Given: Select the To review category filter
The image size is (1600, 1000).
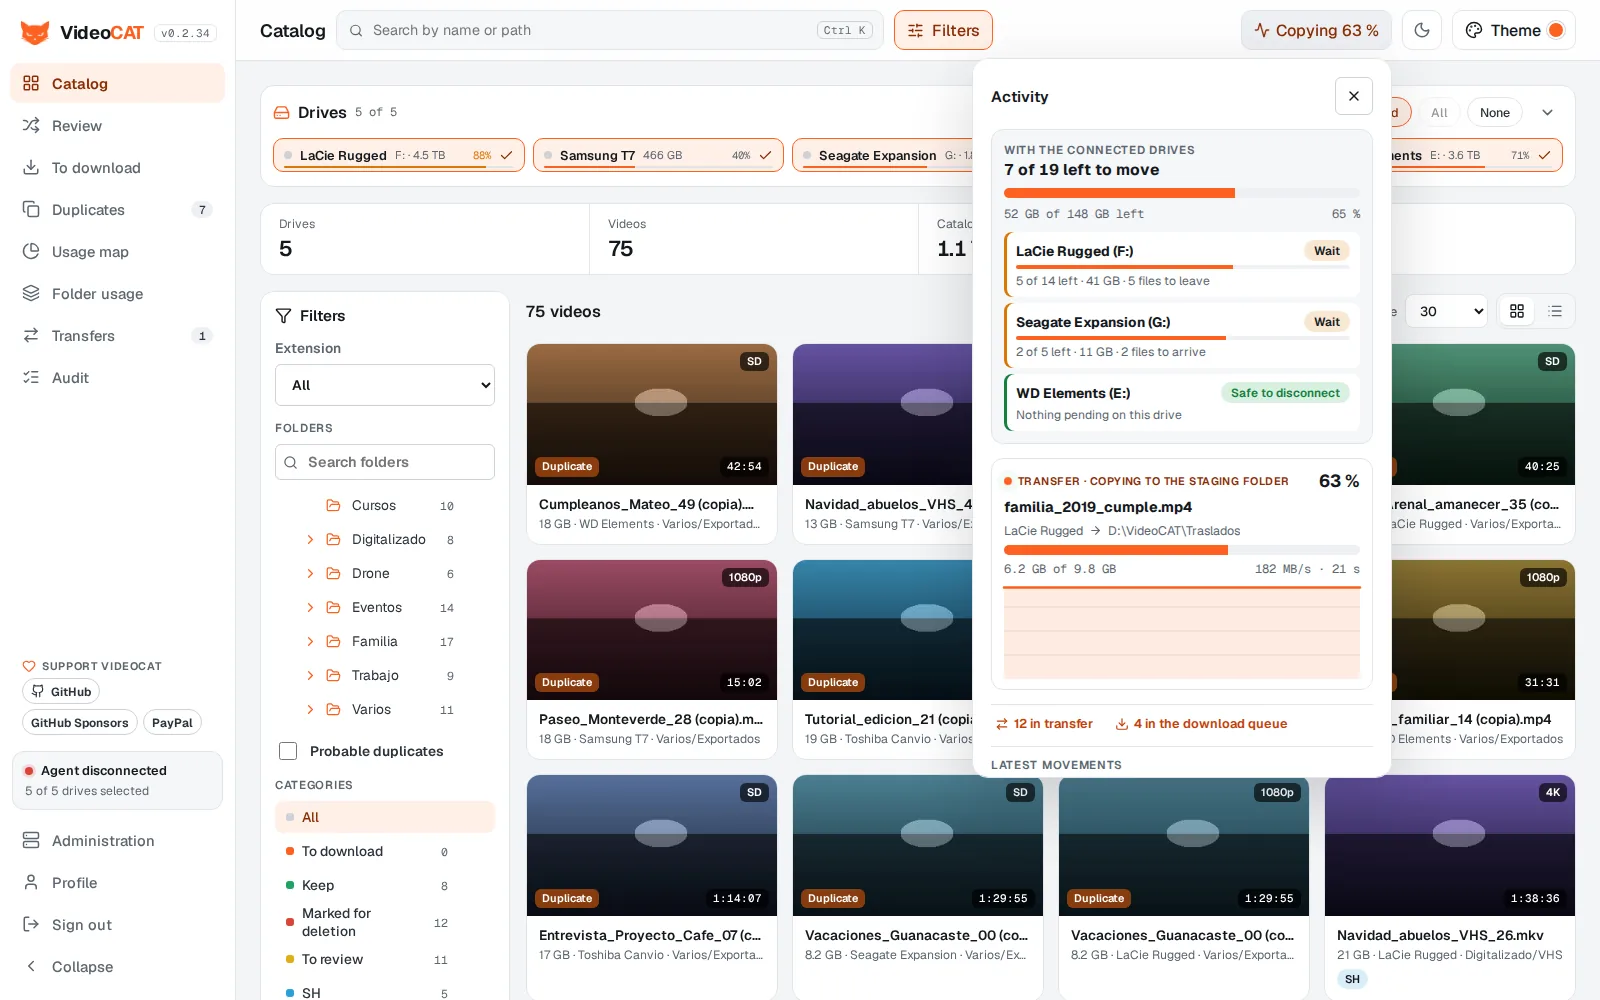Looking at the screenshot, I should coord(385,959).
